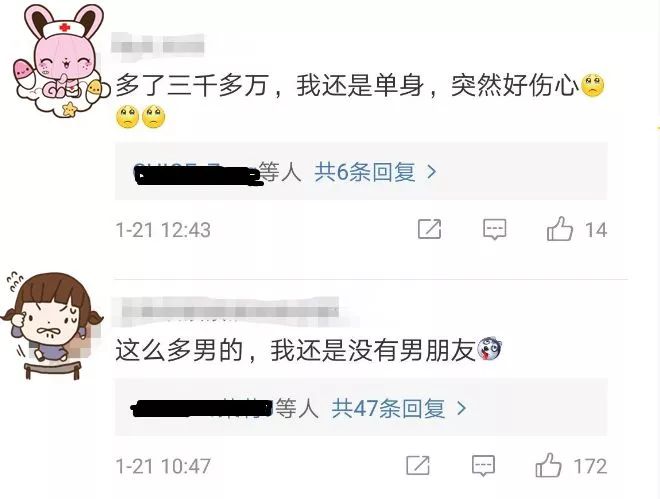Open the reply icon on the 10:47 comment
Screen dimensions: 660x499
tap(483, 466)
